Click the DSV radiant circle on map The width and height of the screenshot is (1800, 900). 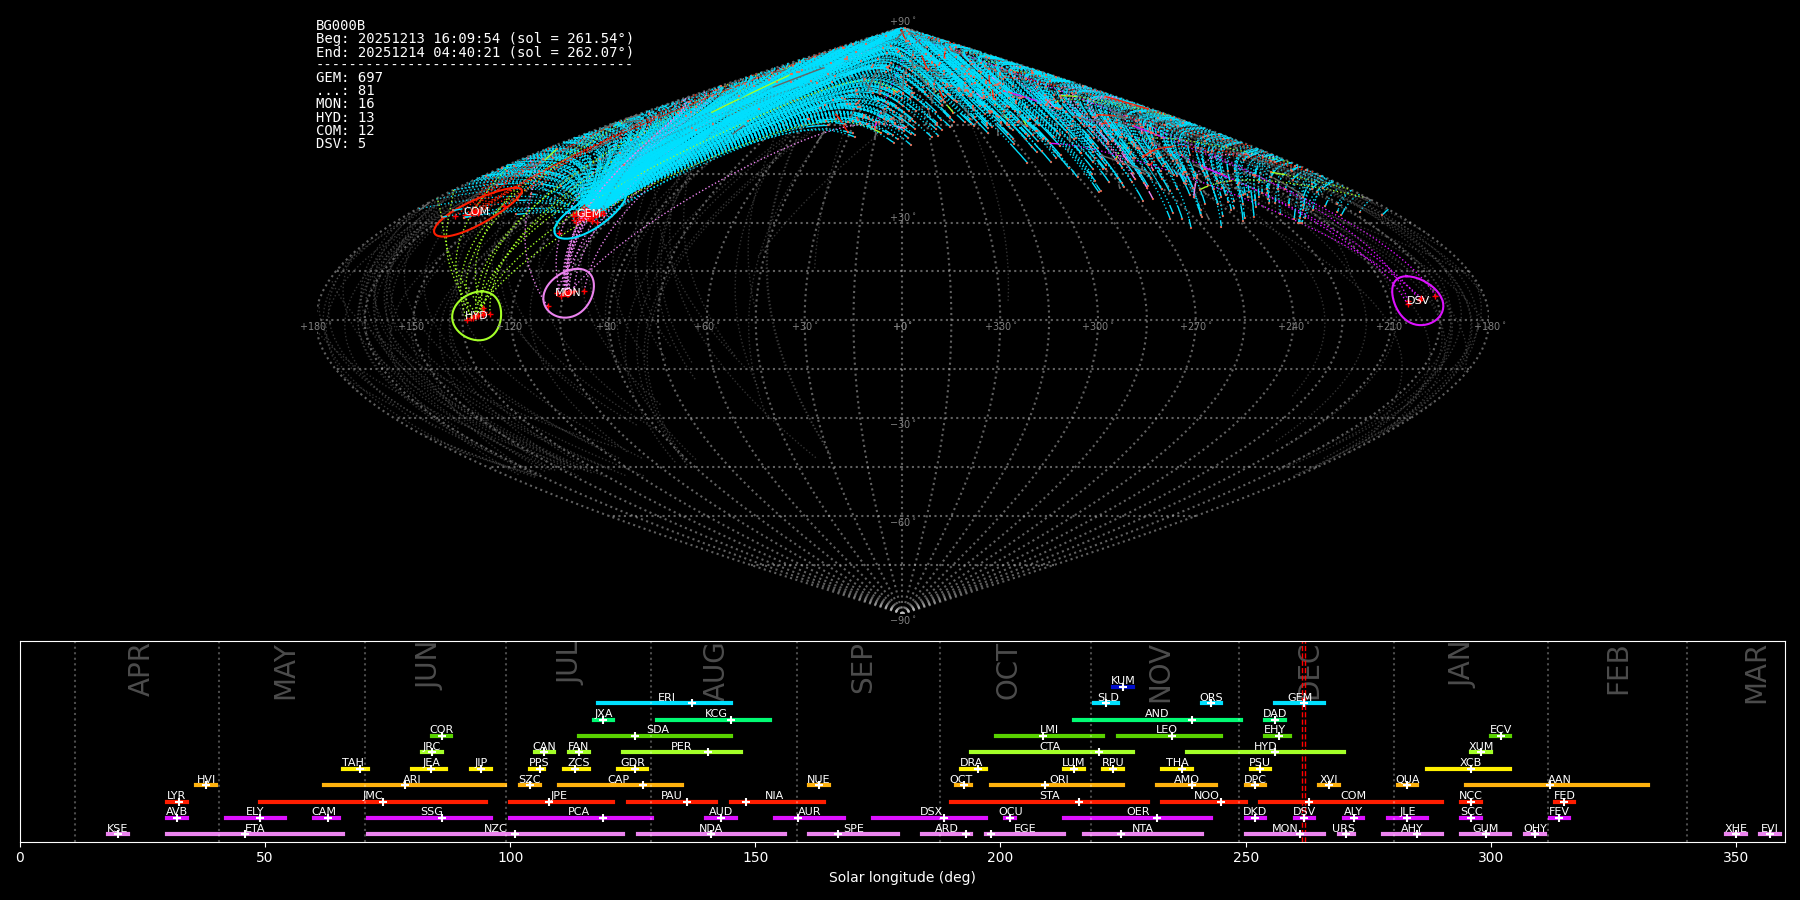pos(1417,300)
